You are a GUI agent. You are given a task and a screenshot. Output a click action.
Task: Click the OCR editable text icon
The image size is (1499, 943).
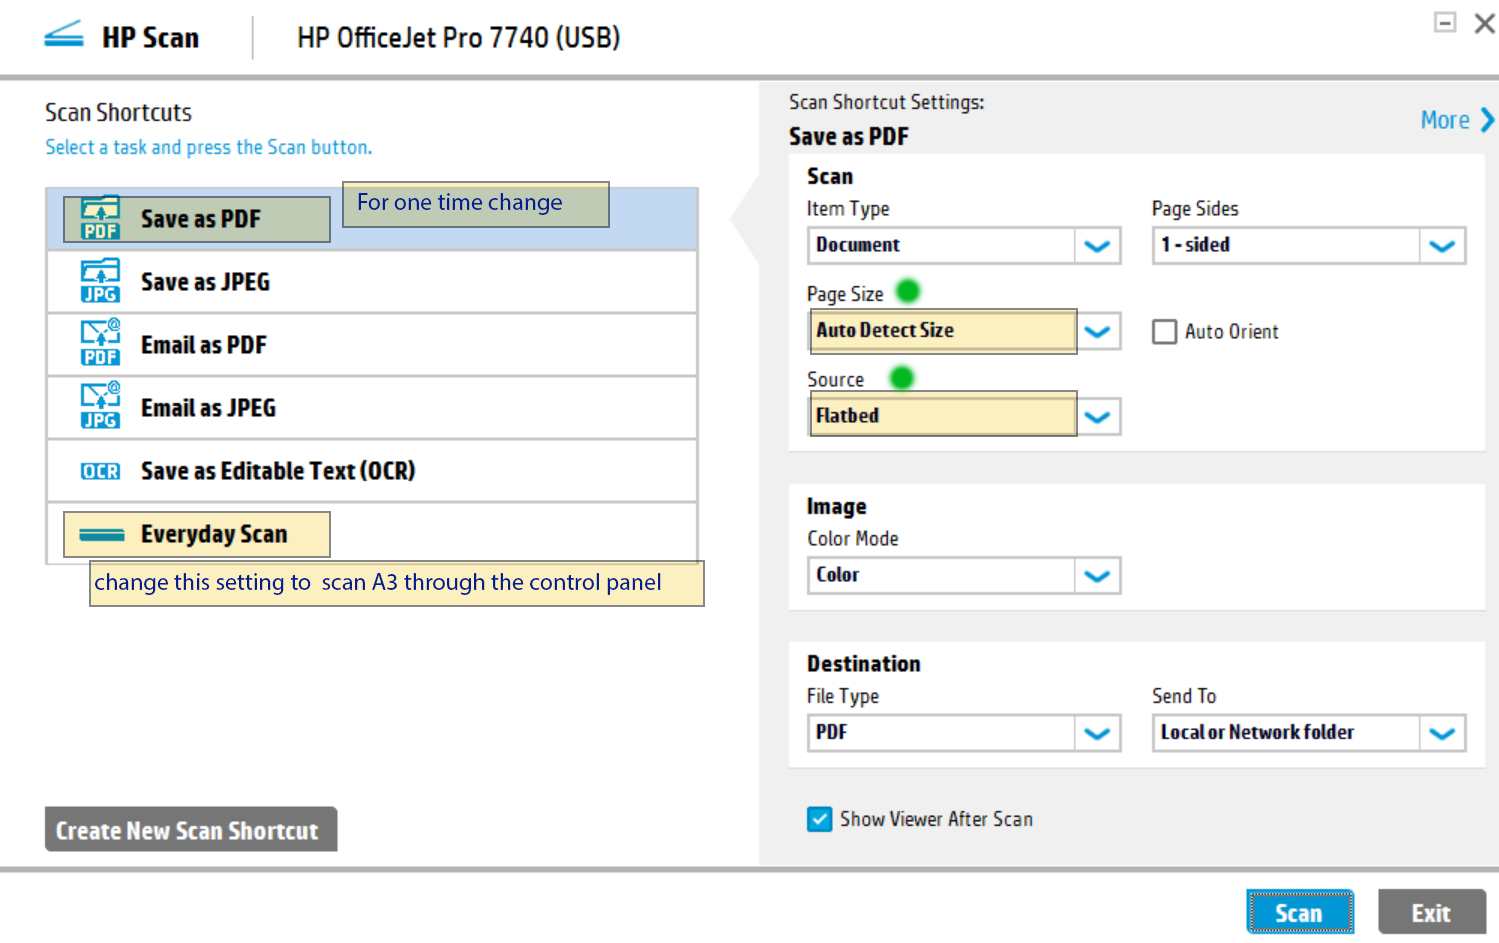point(100,471)
